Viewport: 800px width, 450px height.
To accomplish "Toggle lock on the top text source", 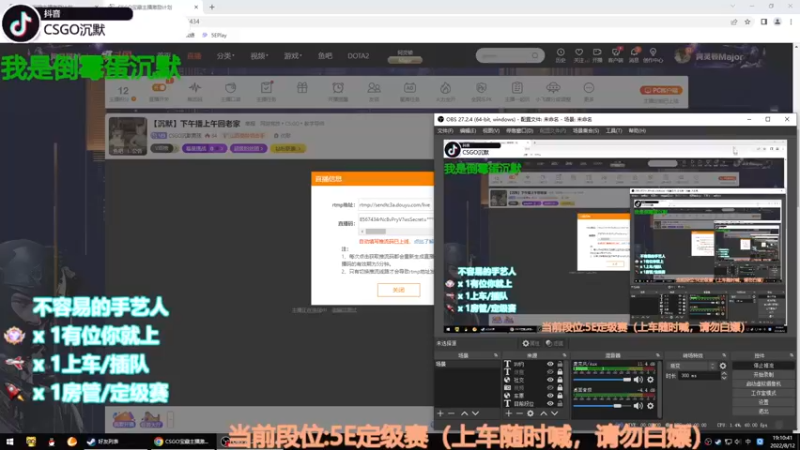I will (x=560, y=364).
